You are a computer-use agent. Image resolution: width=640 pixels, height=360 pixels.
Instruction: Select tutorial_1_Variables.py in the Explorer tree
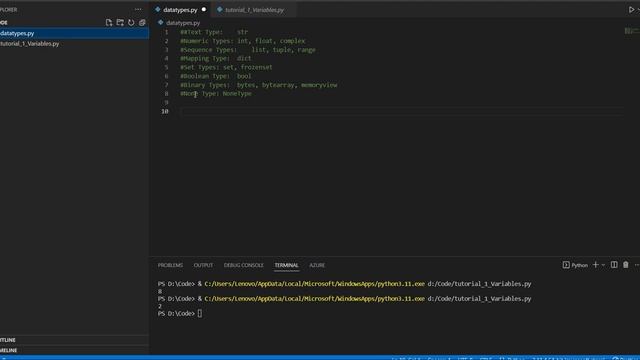(x=74, y=44)
